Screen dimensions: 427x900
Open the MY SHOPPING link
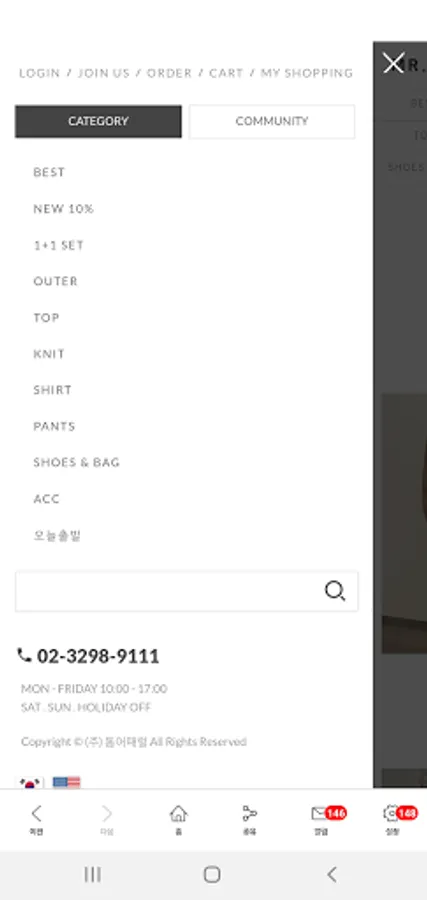pos(307,73)
